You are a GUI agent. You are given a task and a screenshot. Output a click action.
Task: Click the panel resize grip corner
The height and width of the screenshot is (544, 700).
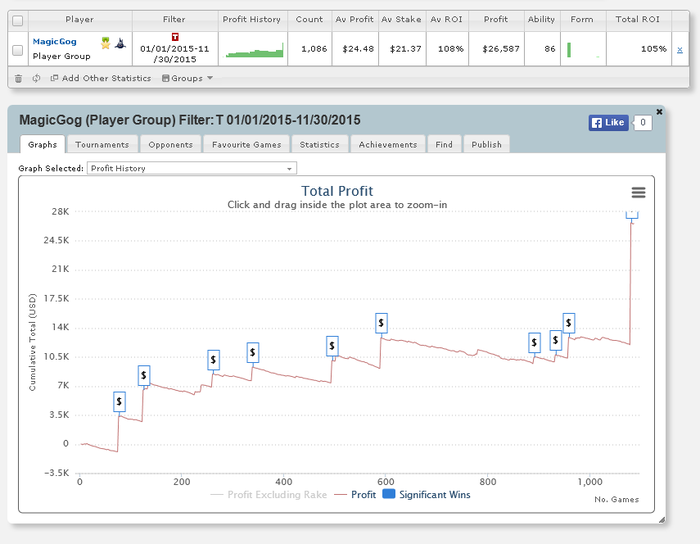[662, 519]
